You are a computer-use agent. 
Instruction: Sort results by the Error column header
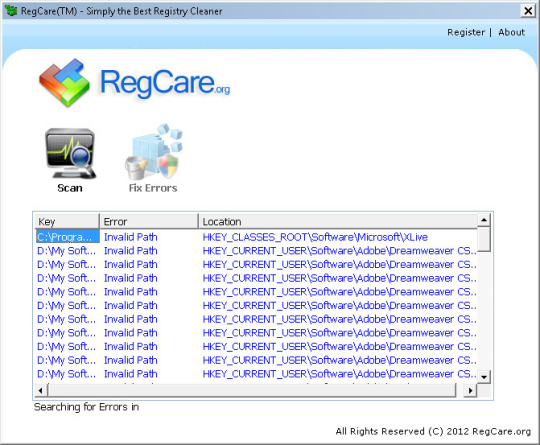tap(149, 221)
